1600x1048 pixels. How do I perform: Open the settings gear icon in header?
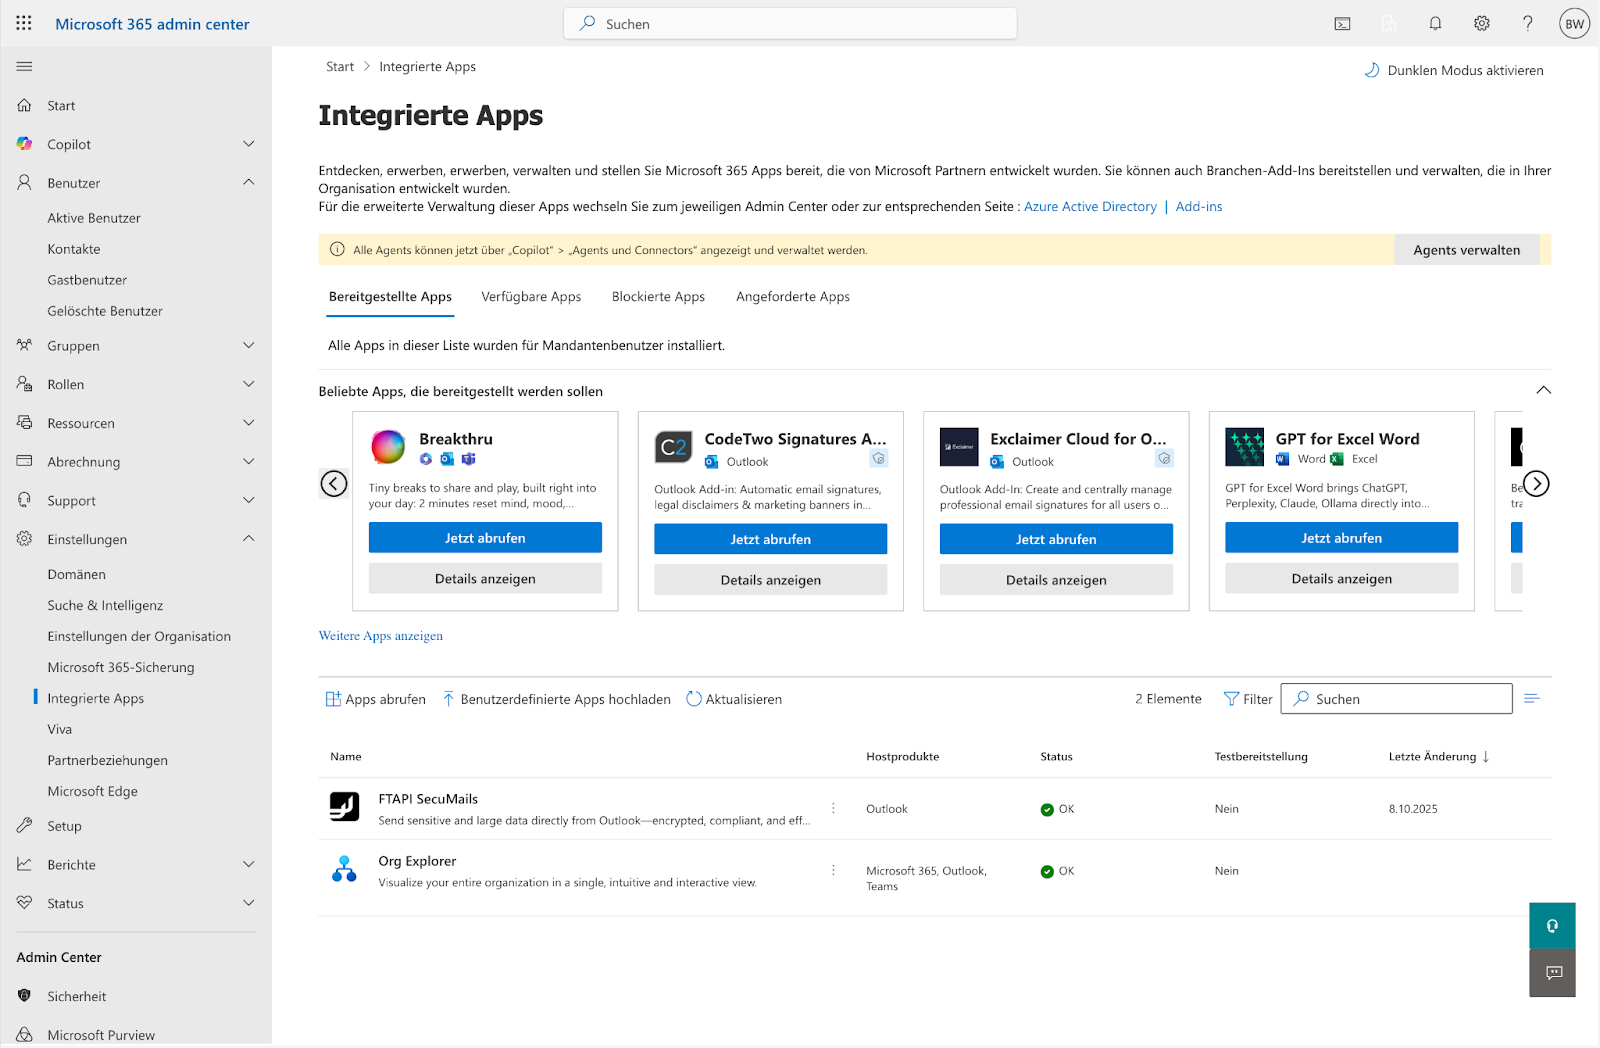pos(1481,23)
